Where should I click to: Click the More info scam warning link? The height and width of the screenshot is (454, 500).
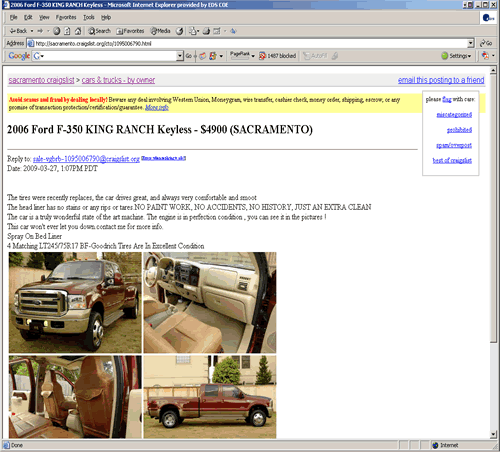pos(157,107)
